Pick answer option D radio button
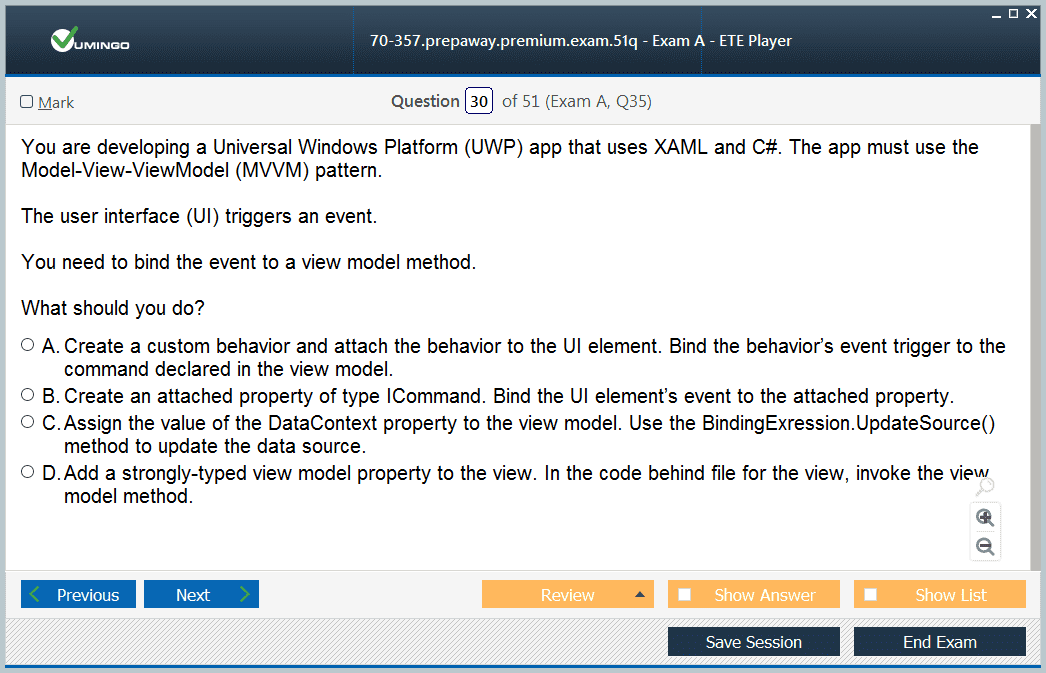Image resolution: width=1046 pixels, height=673 pixels. pyautogui.click(x=28, y=471)
